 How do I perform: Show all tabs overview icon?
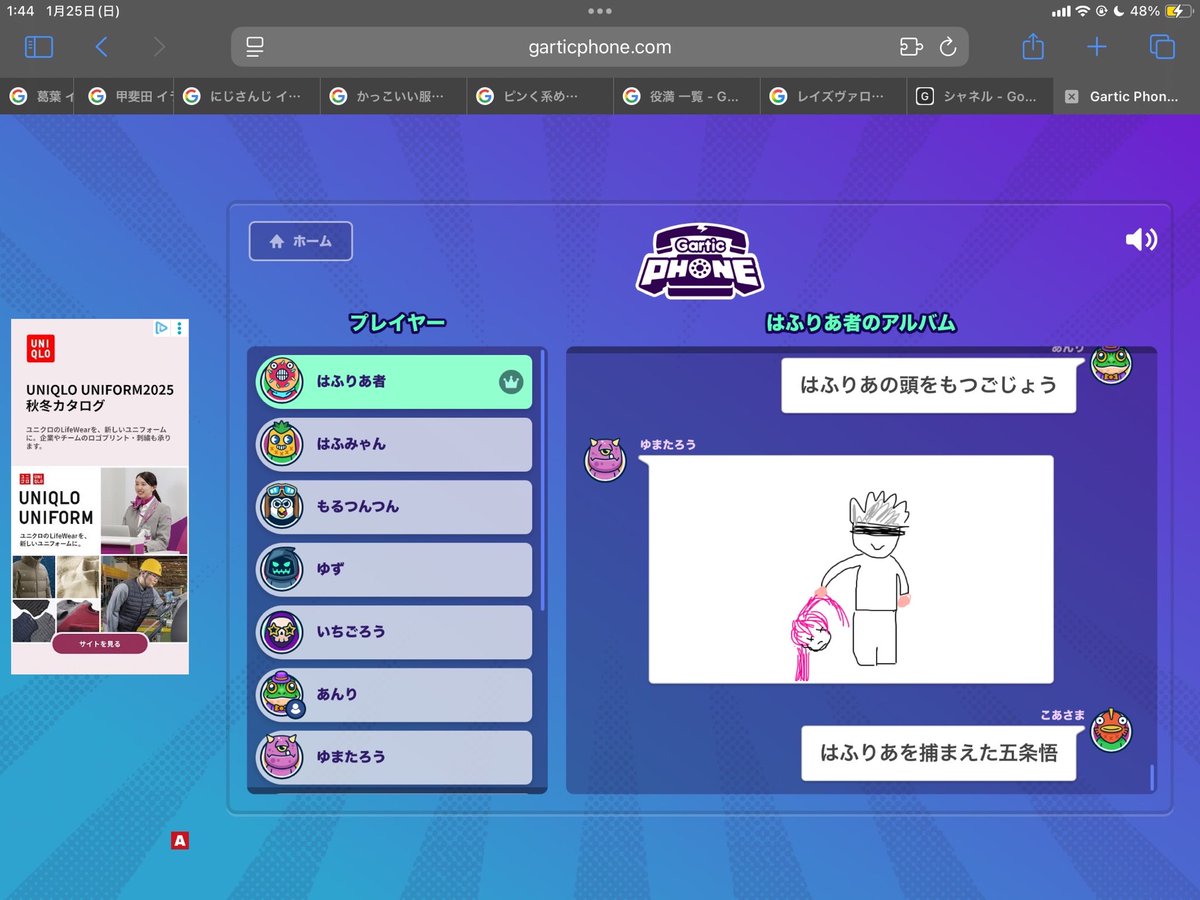pyautogui.click(x=1161, y=47)
